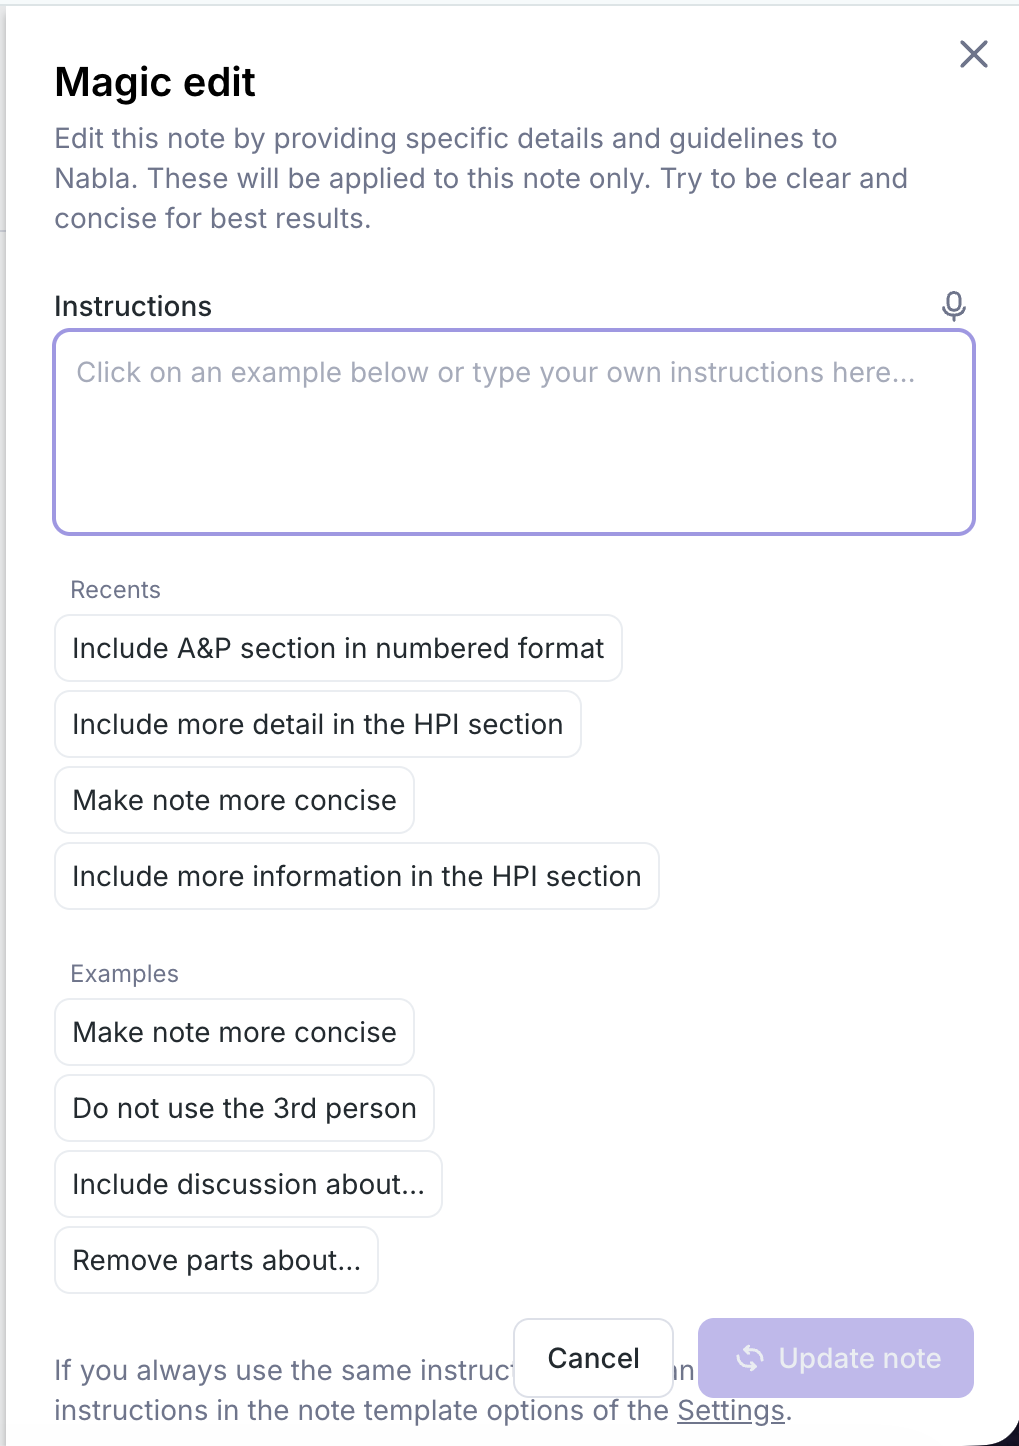Select 'Include more information in the HPI section'
Image resolution: width=1019 pixels, height=1446 pixels.
coord(357,876)
